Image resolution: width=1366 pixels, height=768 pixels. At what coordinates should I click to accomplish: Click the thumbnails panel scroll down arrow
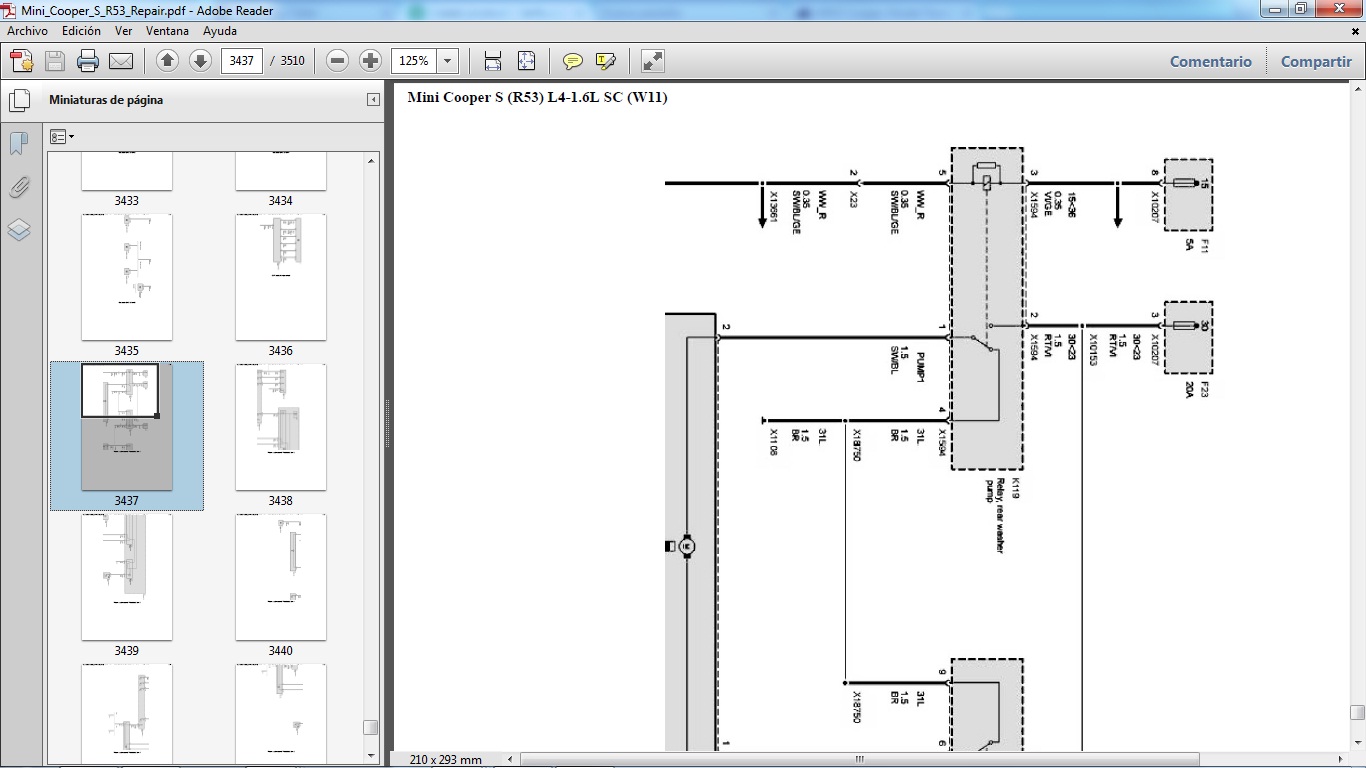pyautogui.click(x=372, y=756)
